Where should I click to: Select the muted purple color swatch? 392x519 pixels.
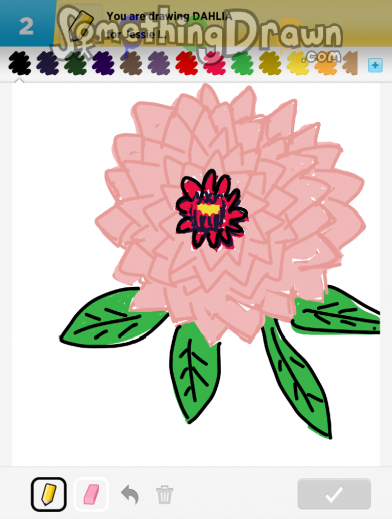tap(159, 63)
